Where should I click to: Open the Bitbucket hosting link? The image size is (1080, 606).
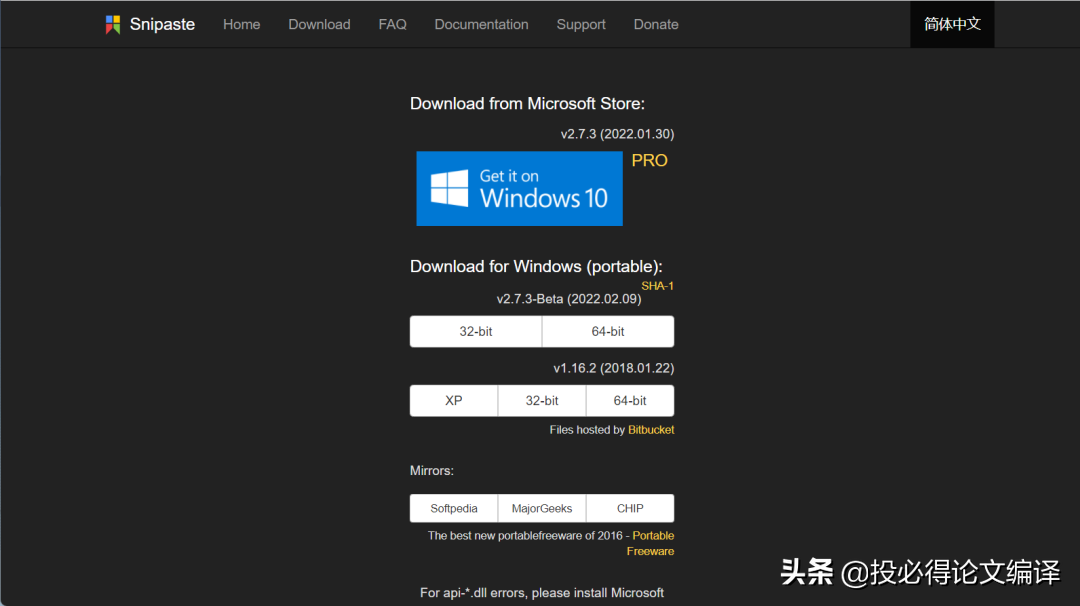pos(651,430)
